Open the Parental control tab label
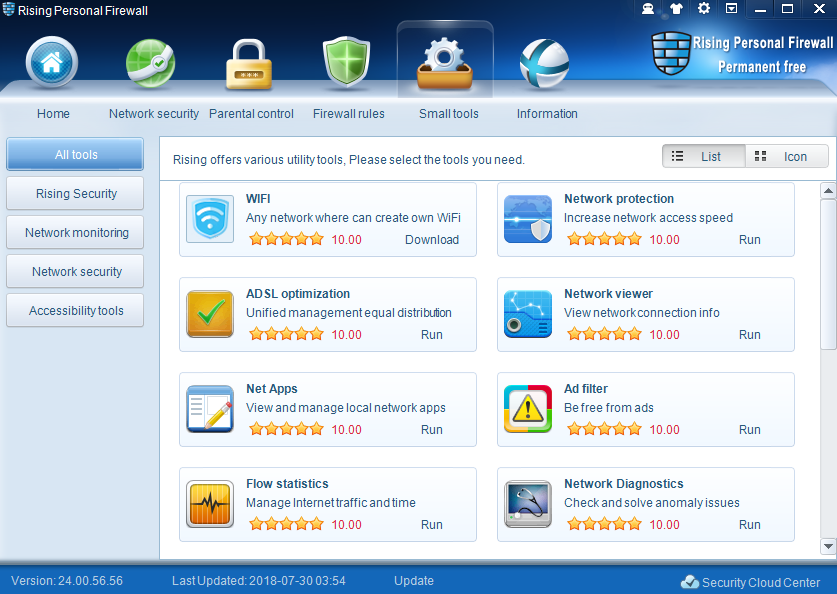 [251, 114]
